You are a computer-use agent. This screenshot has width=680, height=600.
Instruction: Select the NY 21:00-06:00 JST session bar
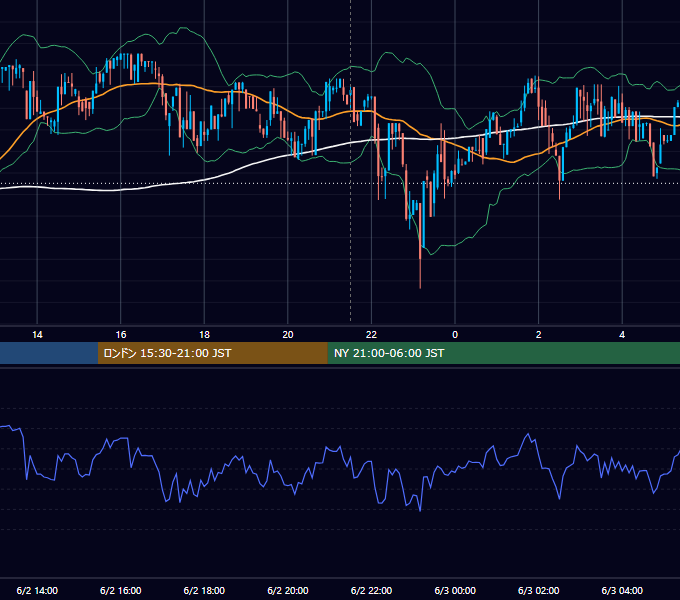503,353
